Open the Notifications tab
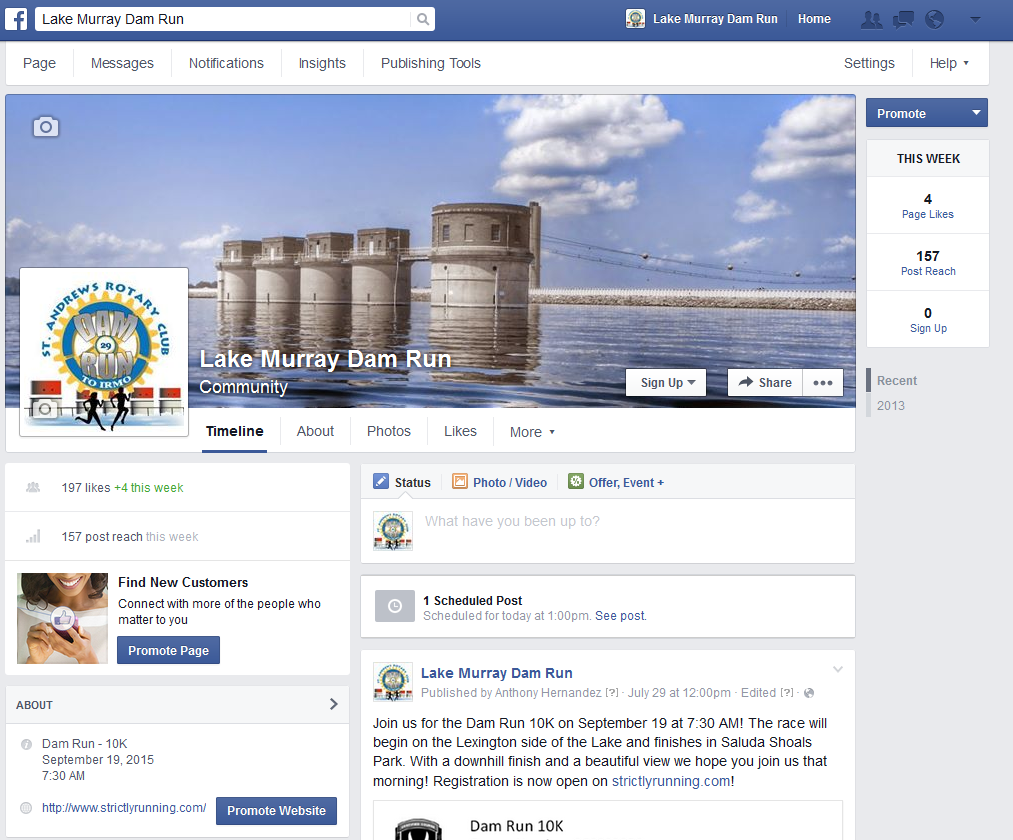The width and height of the screenshot is (1013, 840). coord(226,63)
